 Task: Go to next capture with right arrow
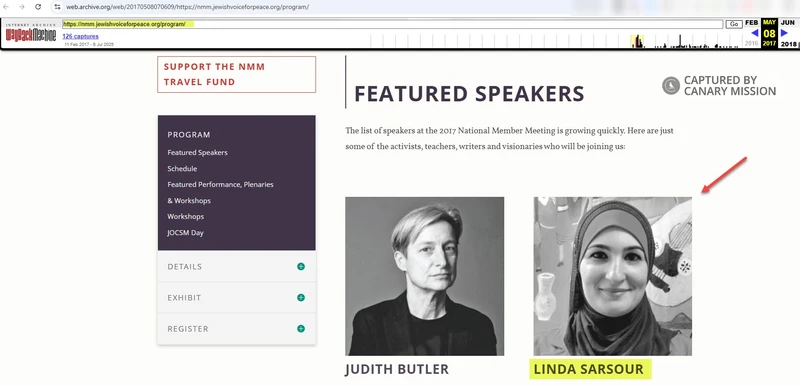pyautogui.click(x=784, y=33)
